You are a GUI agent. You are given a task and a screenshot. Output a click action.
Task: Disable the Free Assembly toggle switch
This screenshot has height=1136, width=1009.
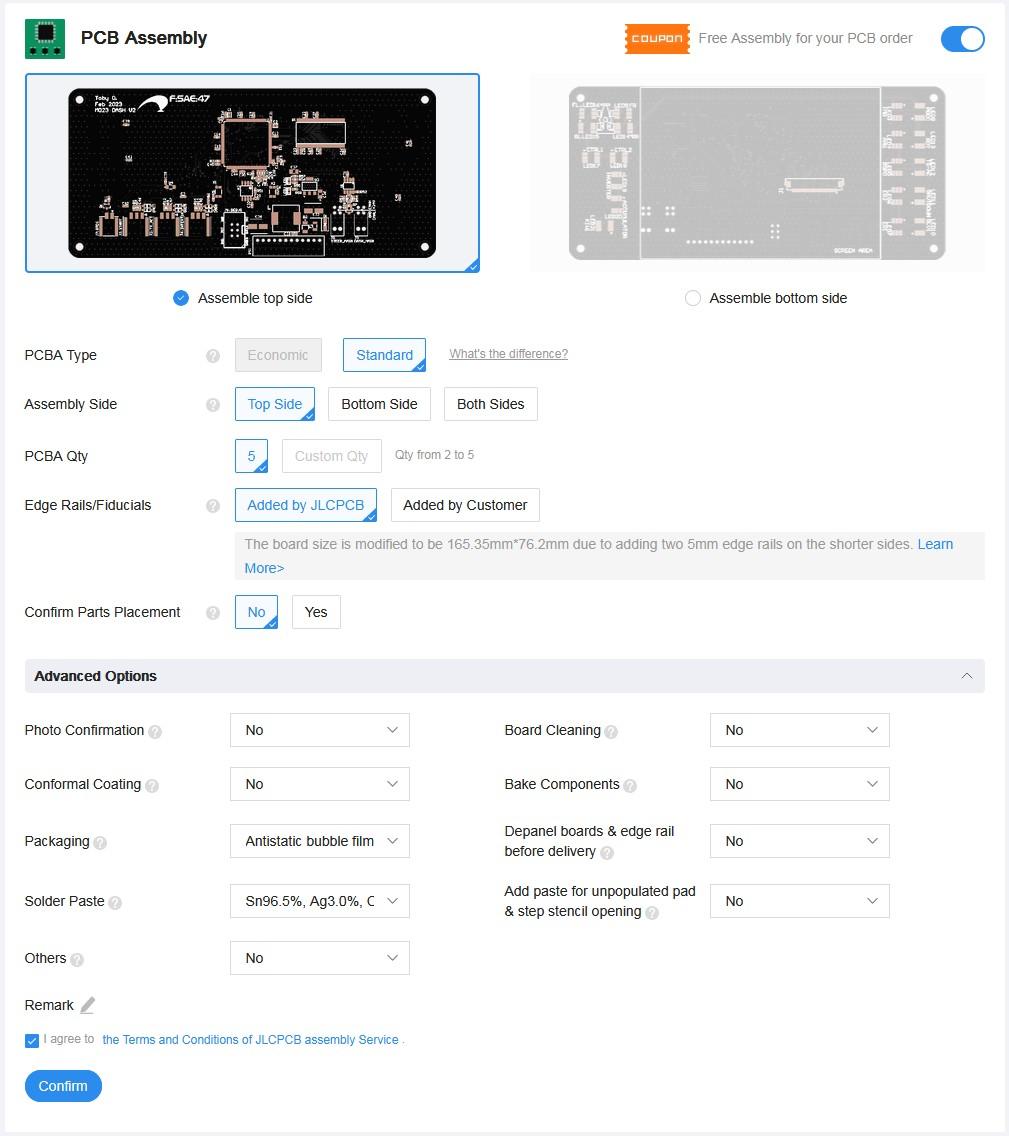click(961, 39)
